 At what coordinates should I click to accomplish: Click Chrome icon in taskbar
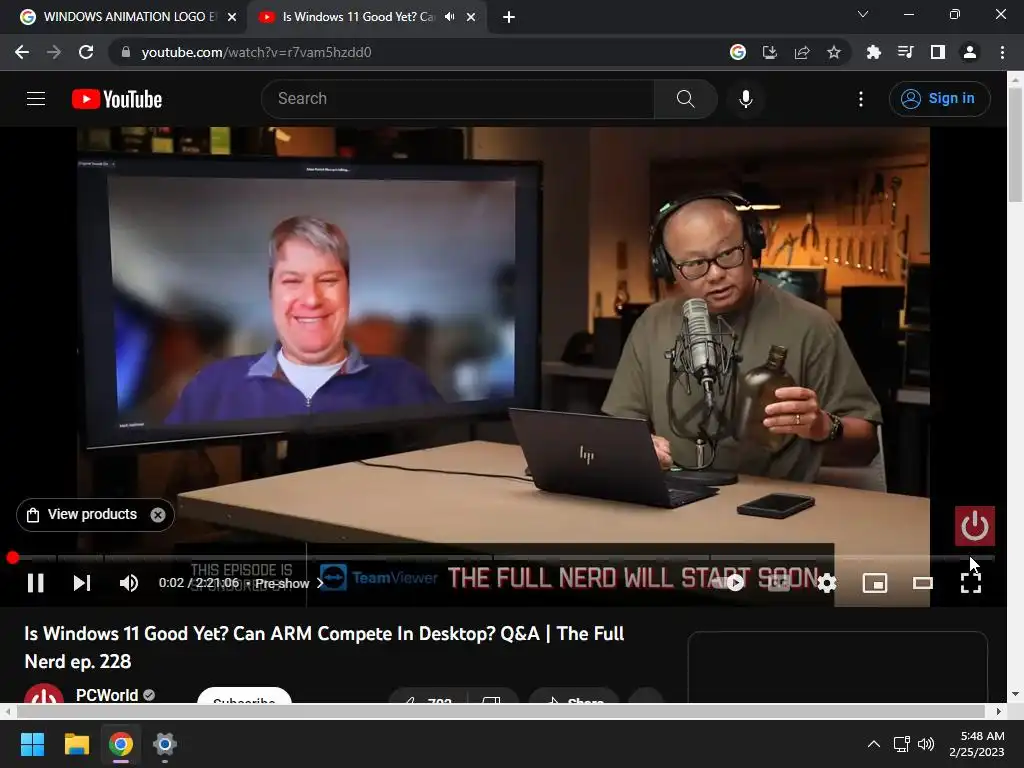[121, 744]
